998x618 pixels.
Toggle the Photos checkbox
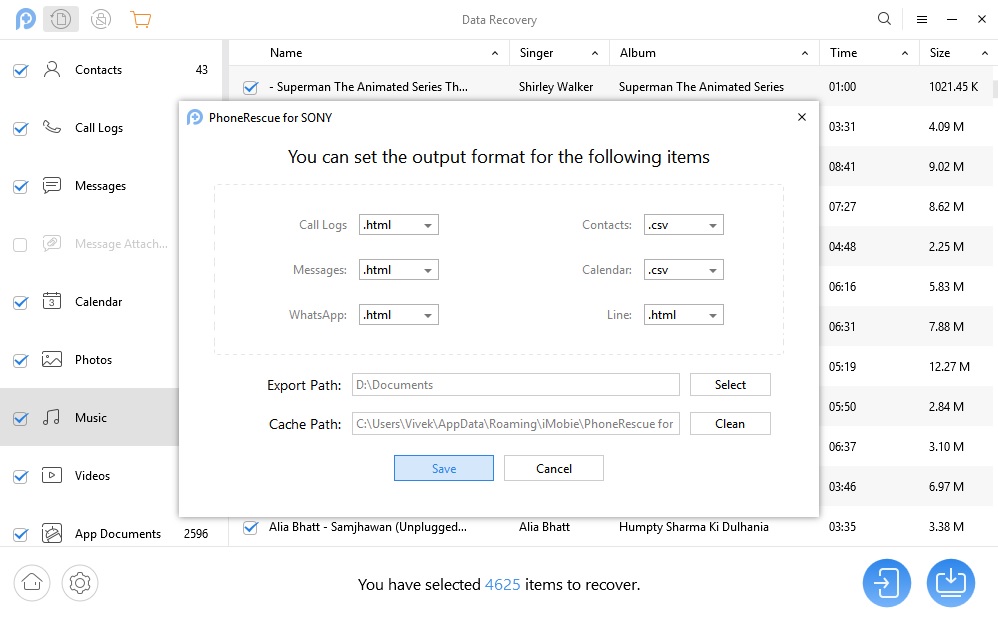click(20, 360)
